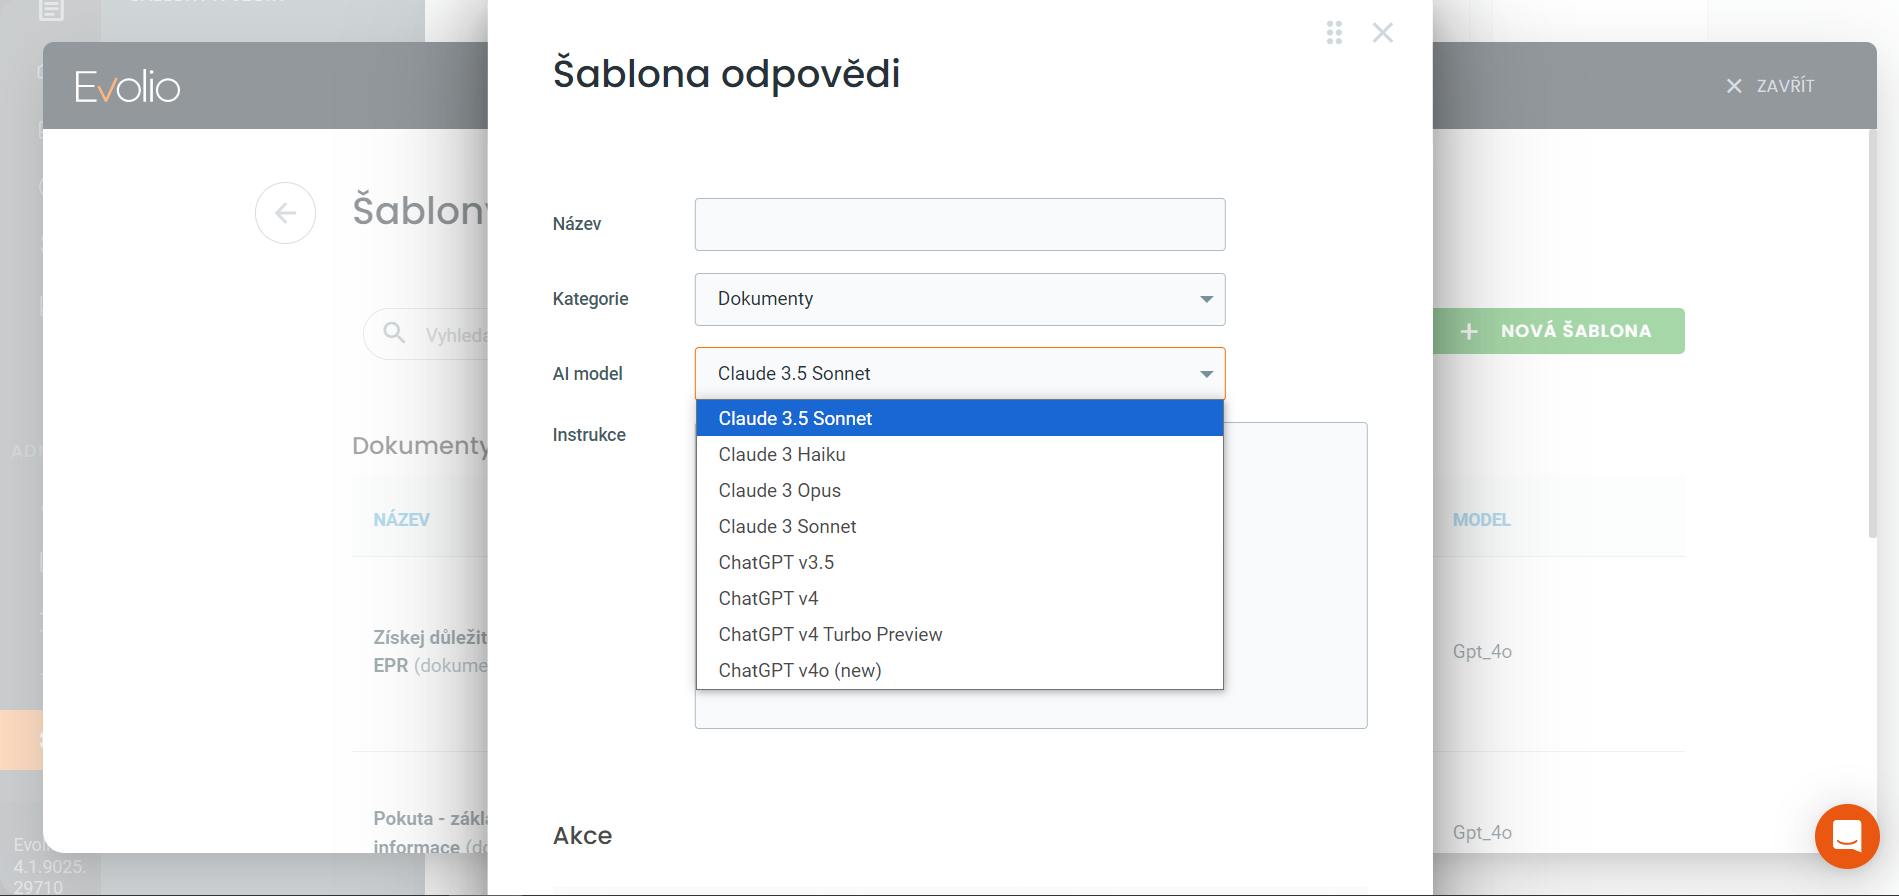Open the orange chat support widget

click(1846, 836)
